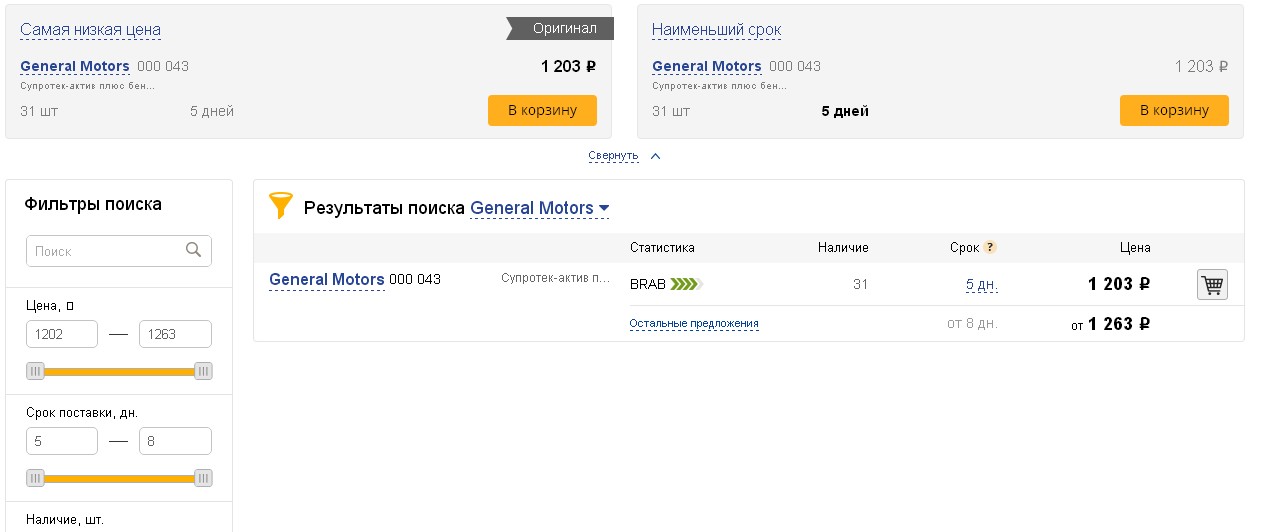Screen dimensions: 1288x532
Task: Click the filter search input field
Action: click(x=105, y=251)
